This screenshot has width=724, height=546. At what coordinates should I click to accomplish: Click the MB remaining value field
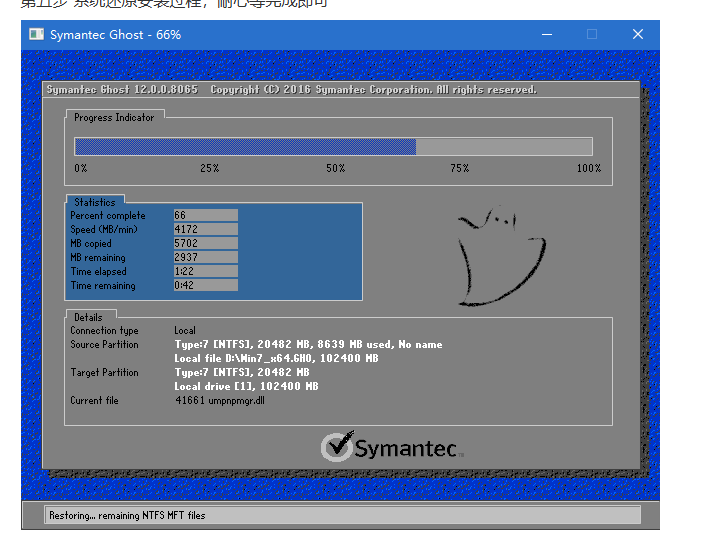[205, 257]
